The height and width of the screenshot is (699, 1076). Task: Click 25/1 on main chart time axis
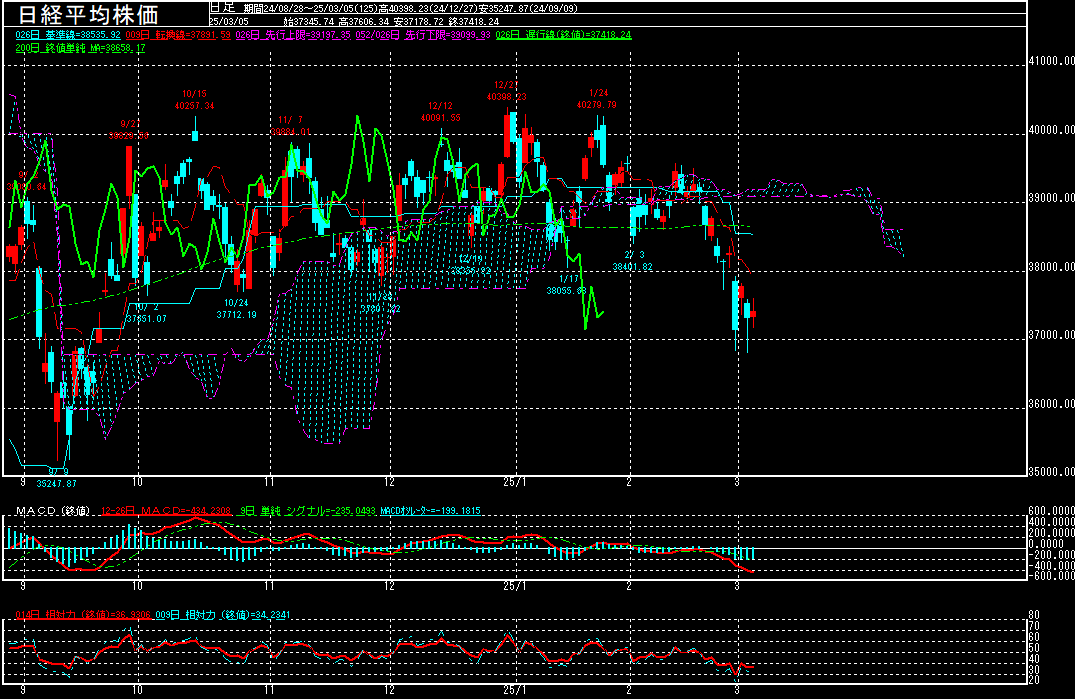pyautogui.click(x=515, y=482)
